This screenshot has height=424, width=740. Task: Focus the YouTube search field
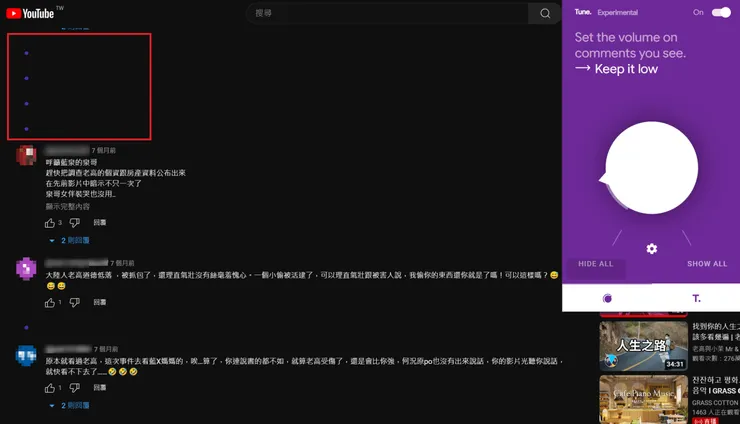[x=387, y=13]
